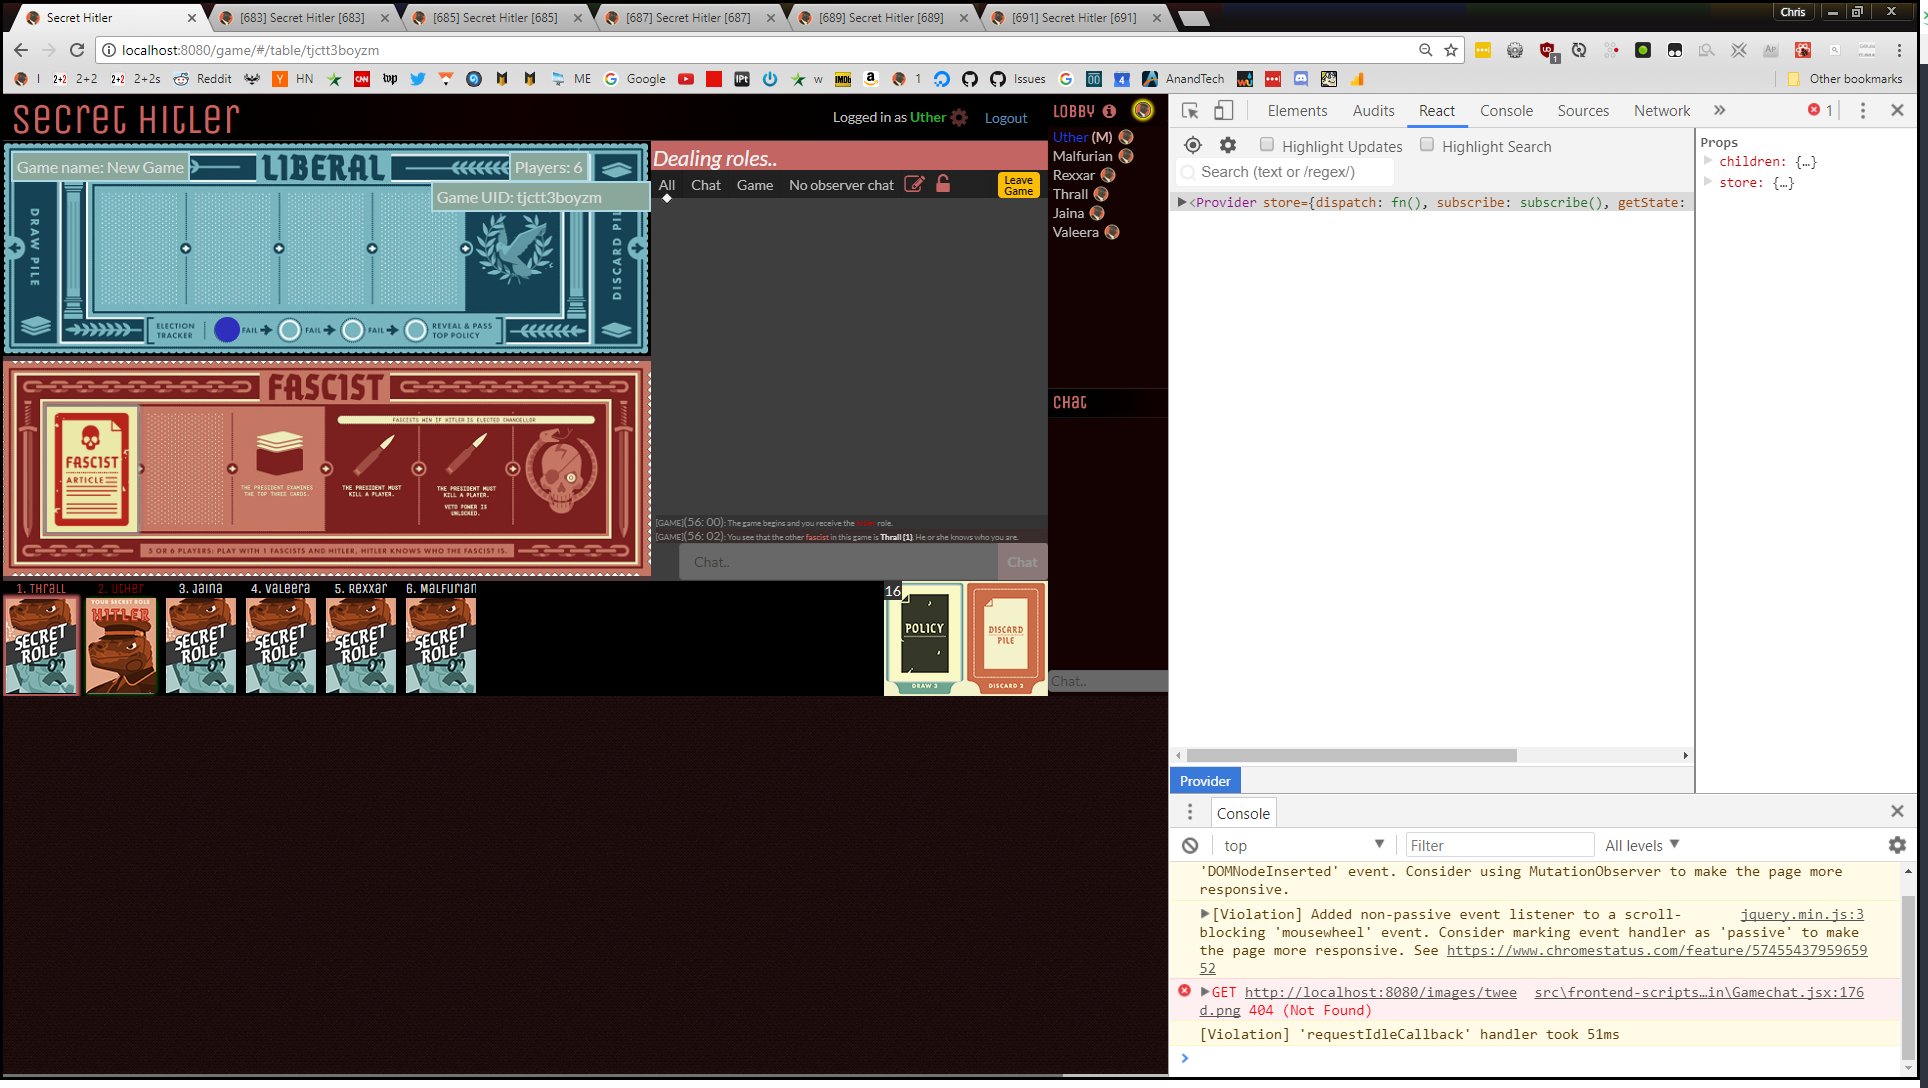Toggle device toolbar icon in DevTools
Screen dimensions: 1928x1088
1223,111
